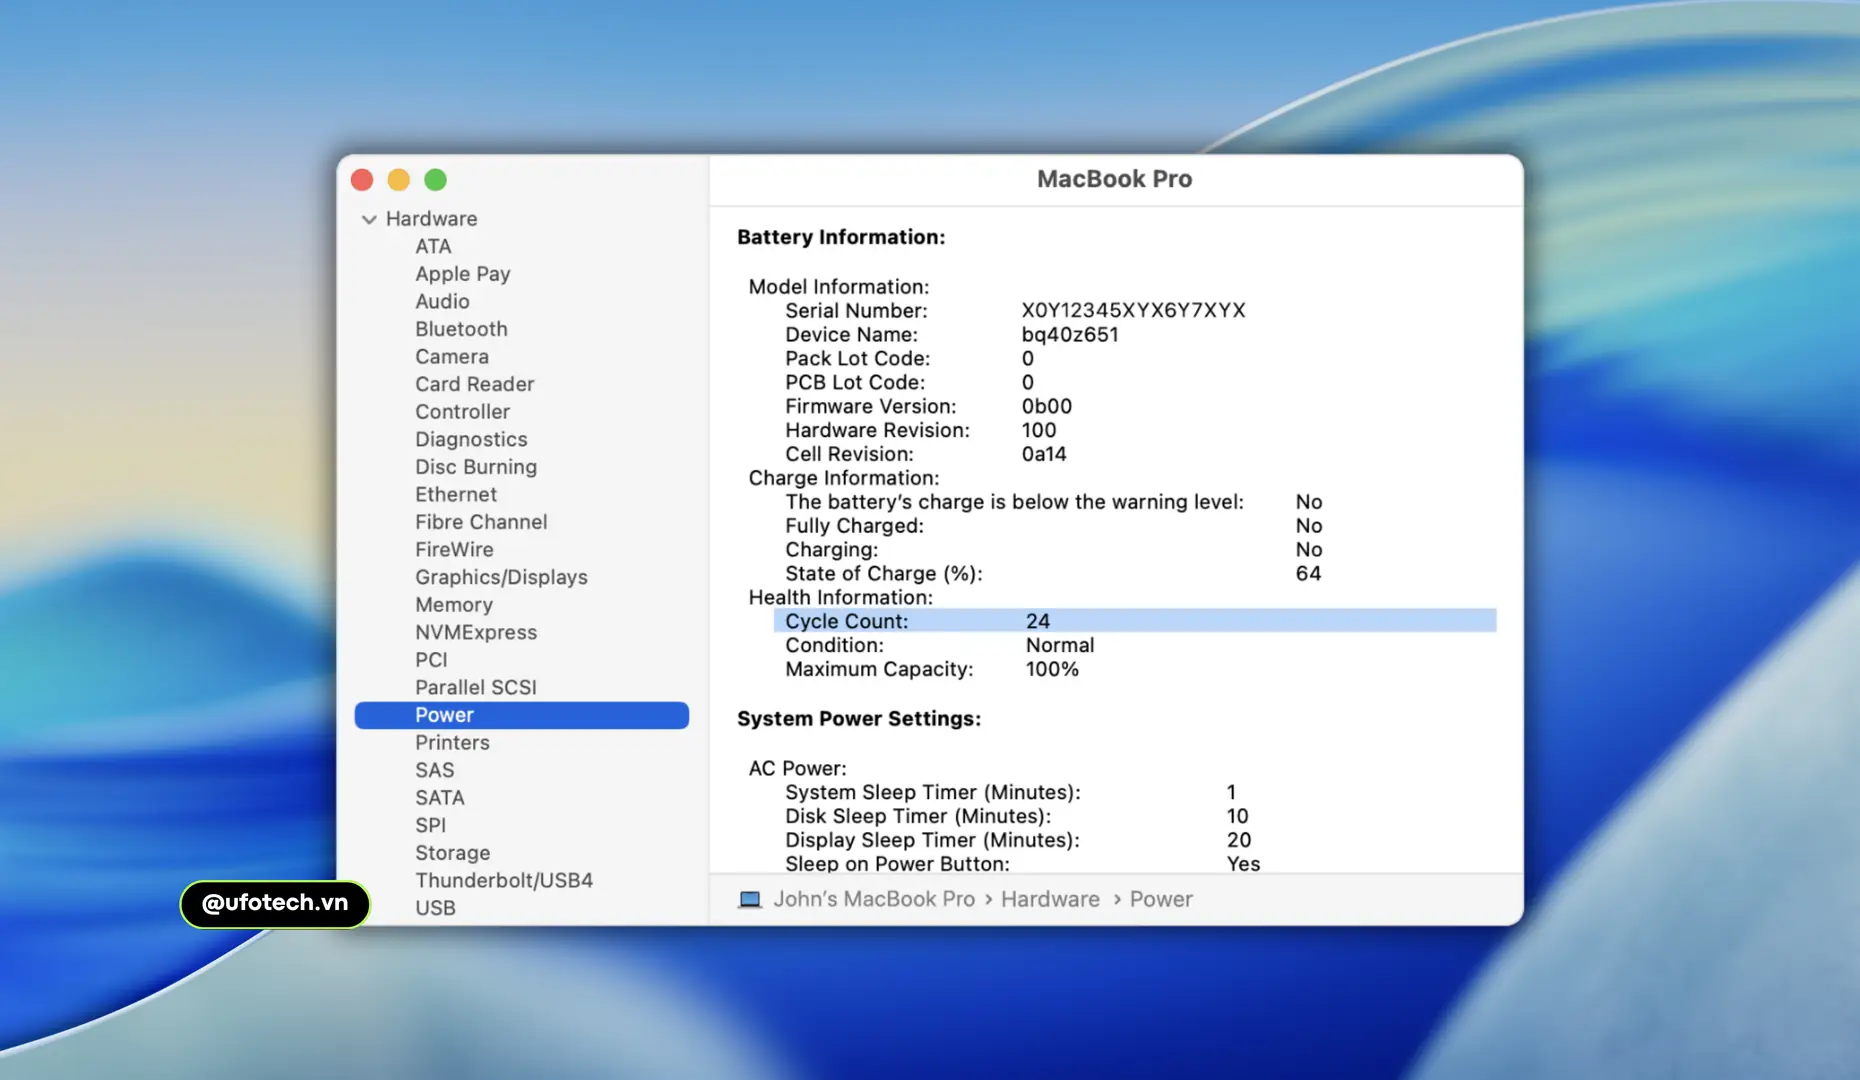Screen dimensions: 1860x1080
Task: Select the Cycle Count row
Action: 1135,621
